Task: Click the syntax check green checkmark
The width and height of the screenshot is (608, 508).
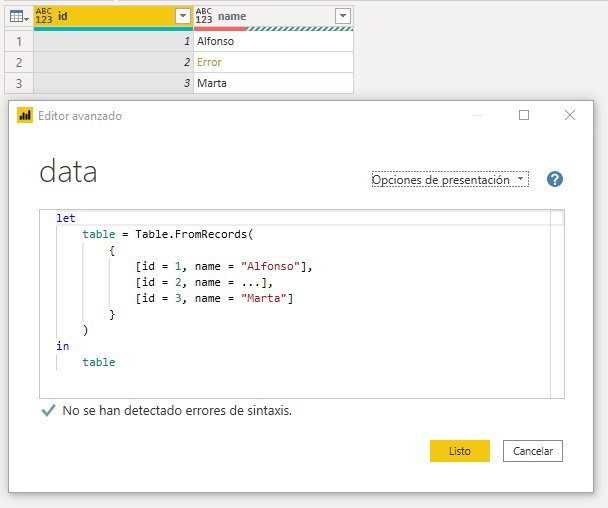Action: pos(48,410)
